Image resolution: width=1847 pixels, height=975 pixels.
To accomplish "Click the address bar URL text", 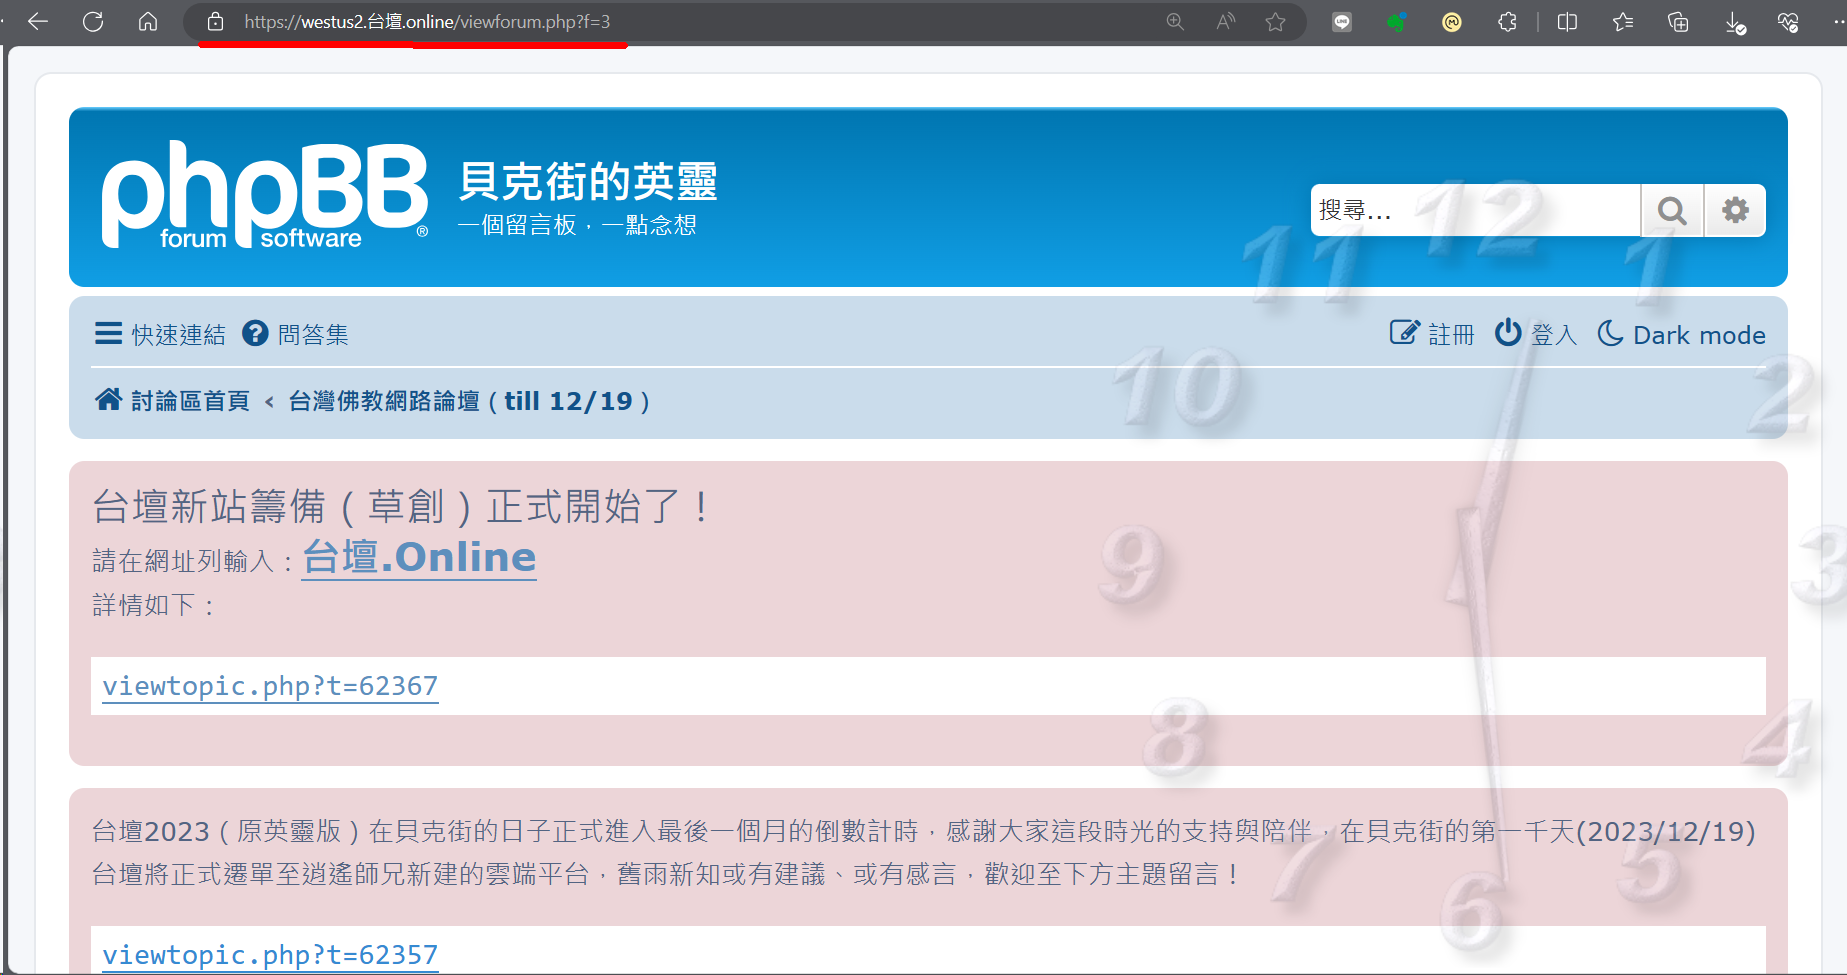I will (x=427, y=21).
